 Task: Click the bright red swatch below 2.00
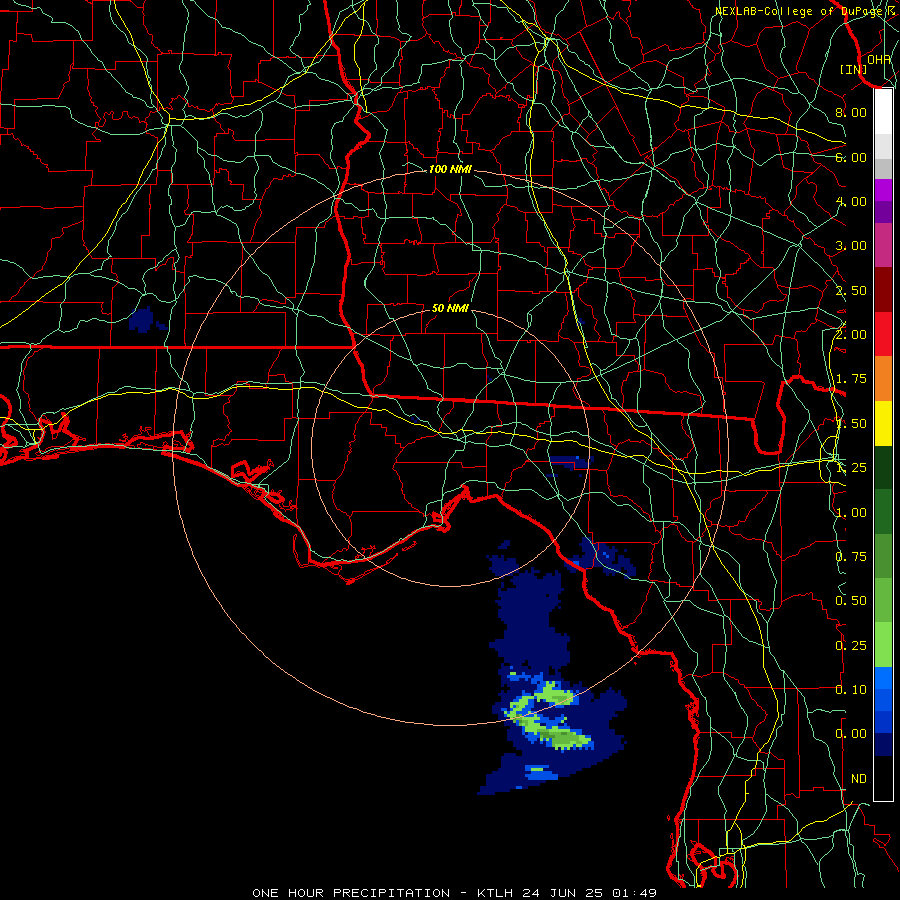point(883,334)
